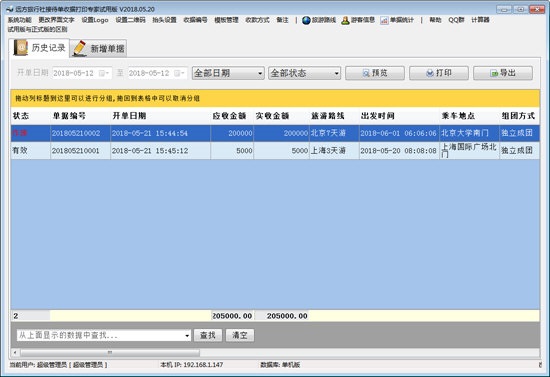
Task: Click the 205000.00 应收金额 total
Action: (x=232, y=316)
